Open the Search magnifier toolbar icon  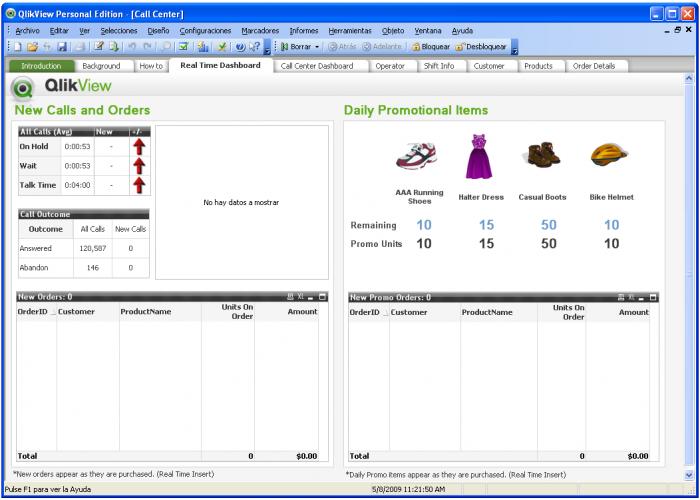tap(166, 47)
